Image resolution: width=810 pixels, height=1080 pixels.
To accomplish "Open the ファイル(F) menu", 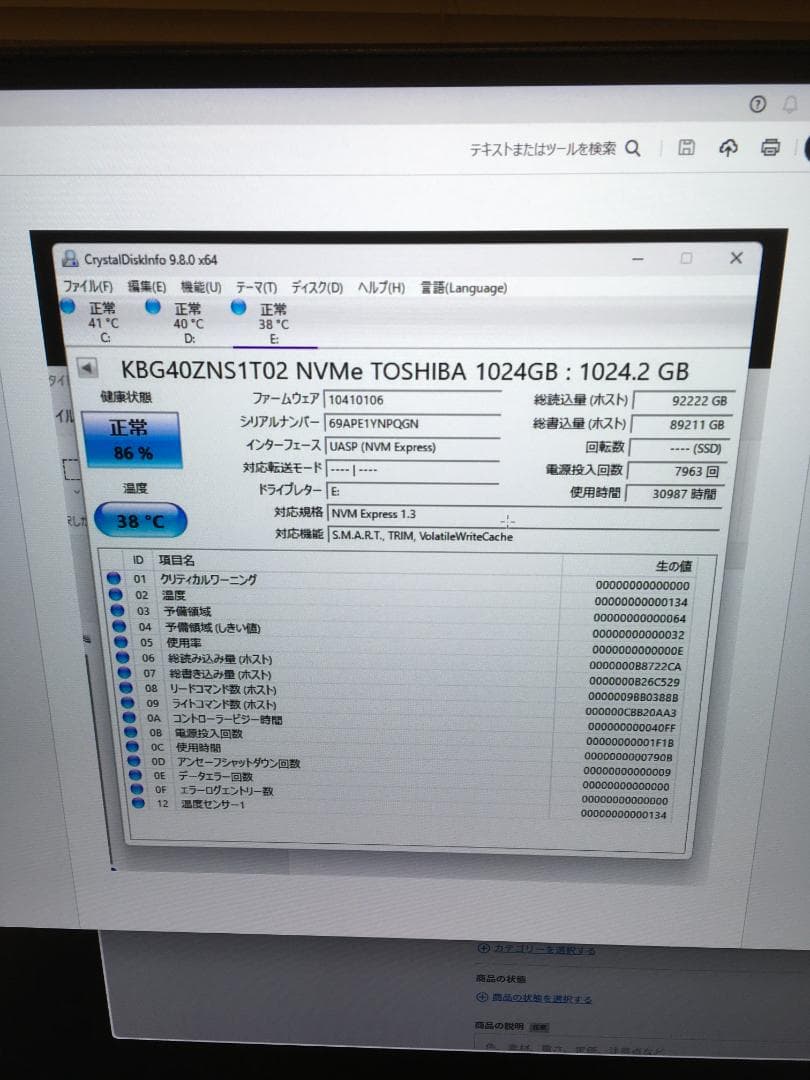I will click(88, 286).
